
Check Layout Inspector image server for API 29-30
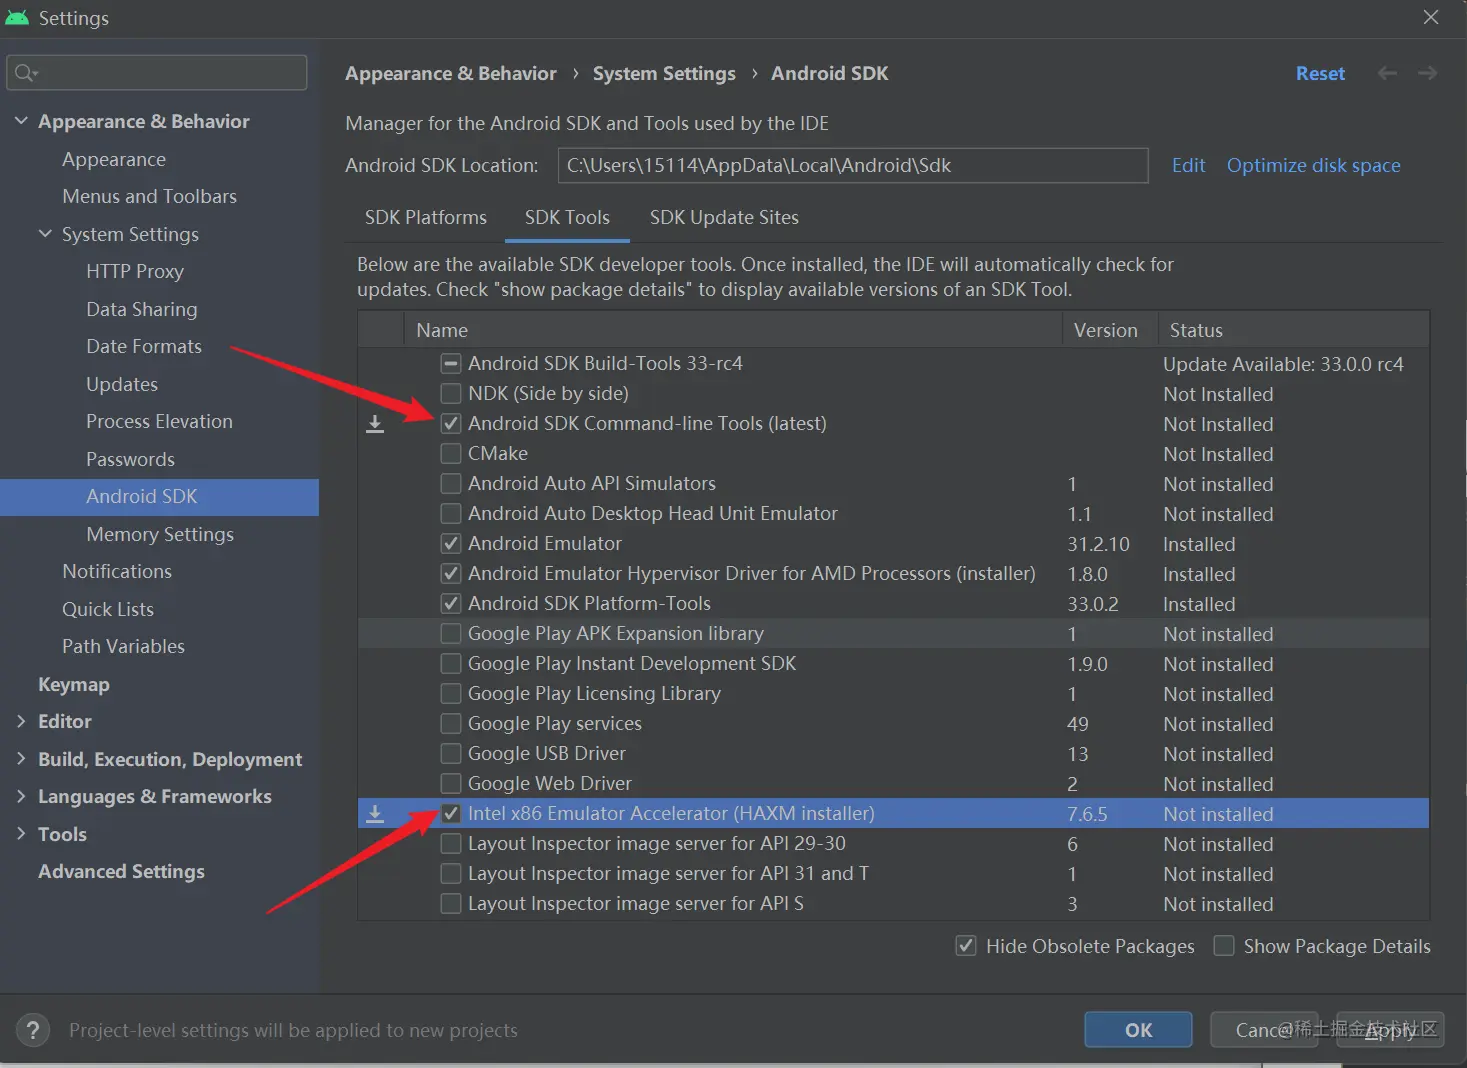(x=451, y=843)
